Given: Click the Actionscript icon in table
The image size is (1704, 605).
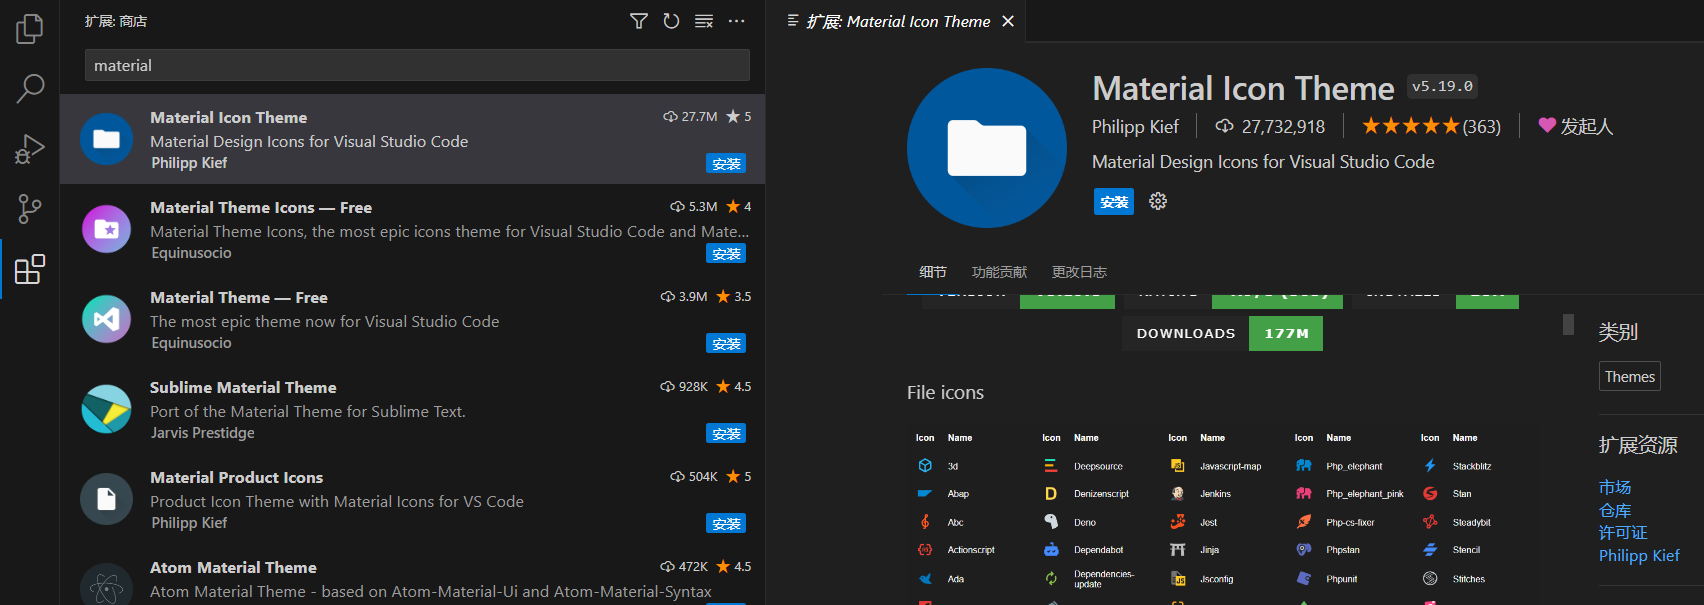Looking at the screenshot, I should click(x=925, y=550).
